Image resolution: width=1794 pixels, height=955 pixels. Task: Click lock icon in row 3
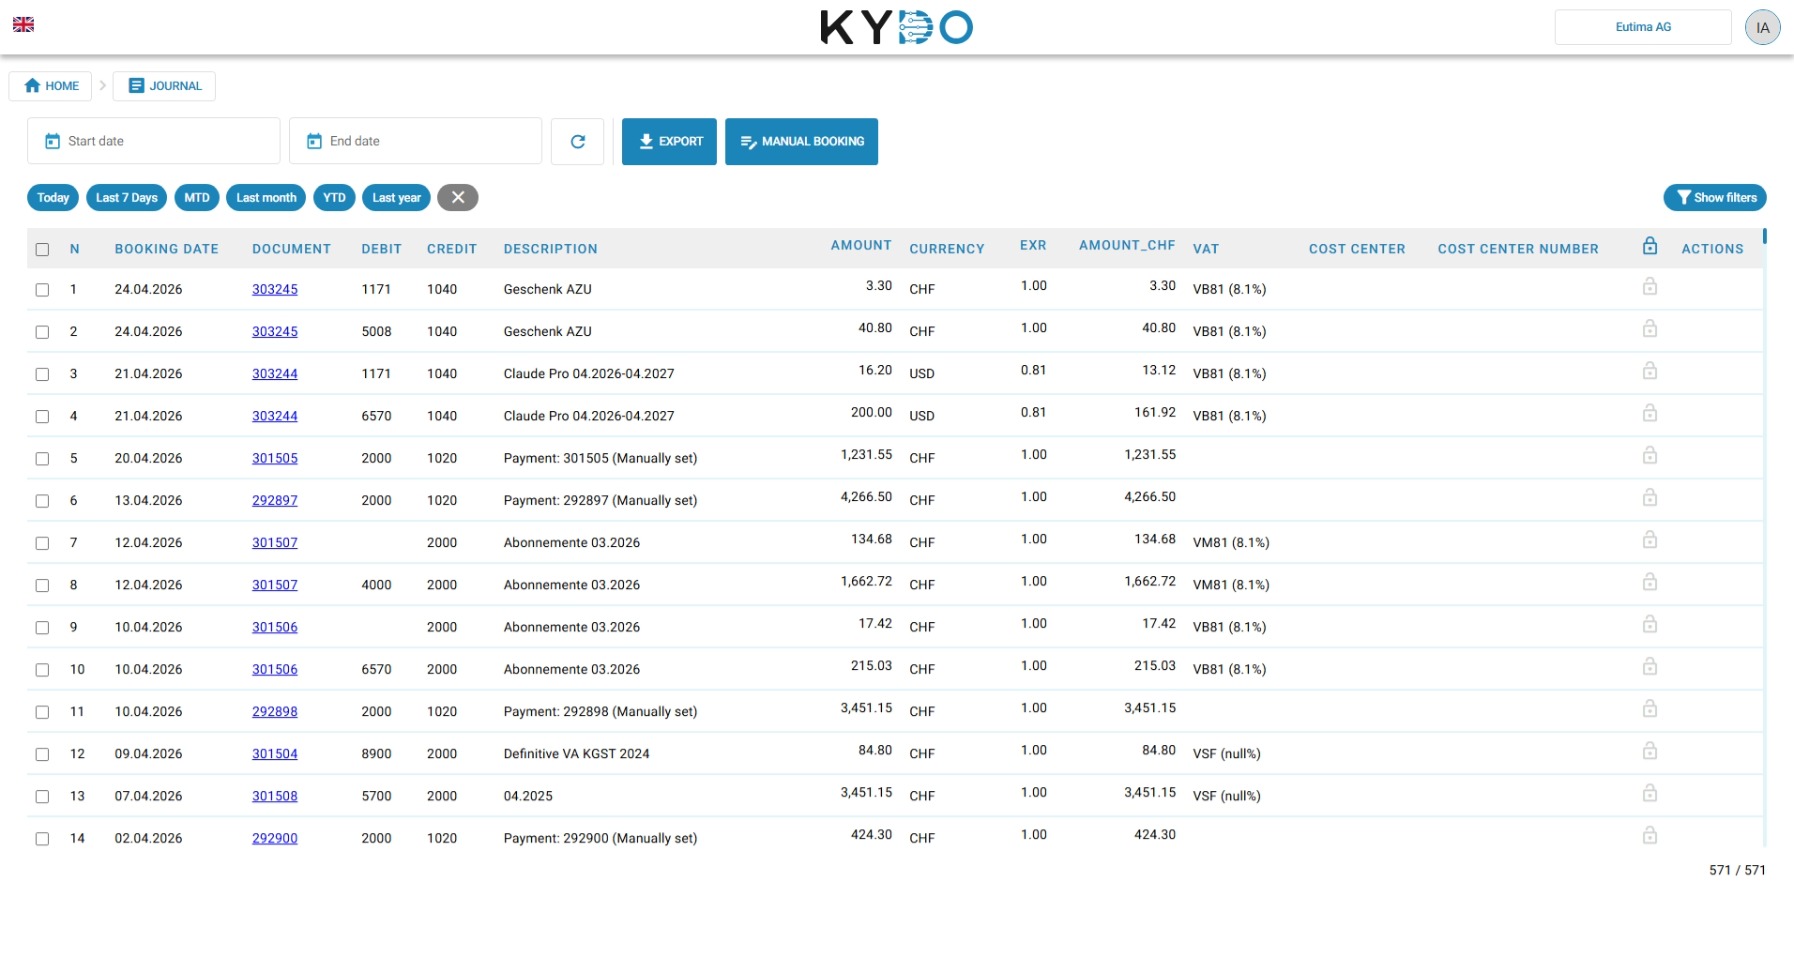pyautogui.click(x=1650, y=371)
